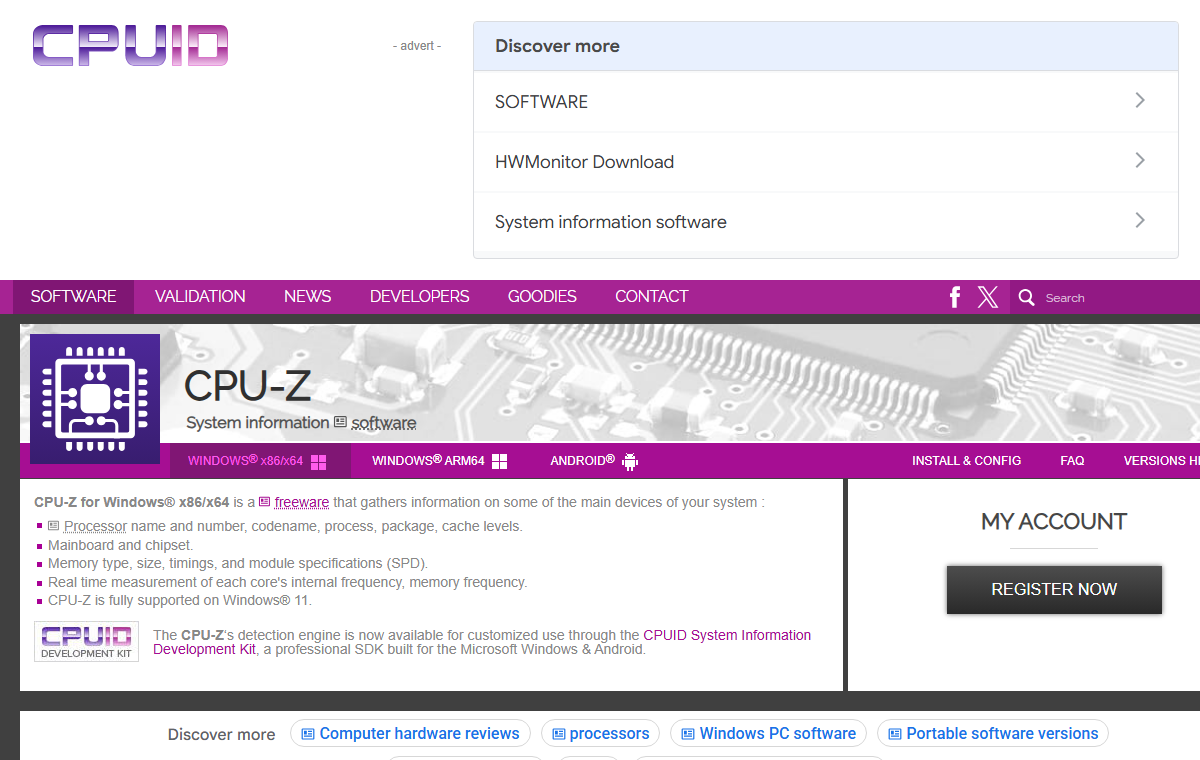Click the 'Discover more' advert header
Viewport: 1200px width, 760px height.
(x=557, y=46)
